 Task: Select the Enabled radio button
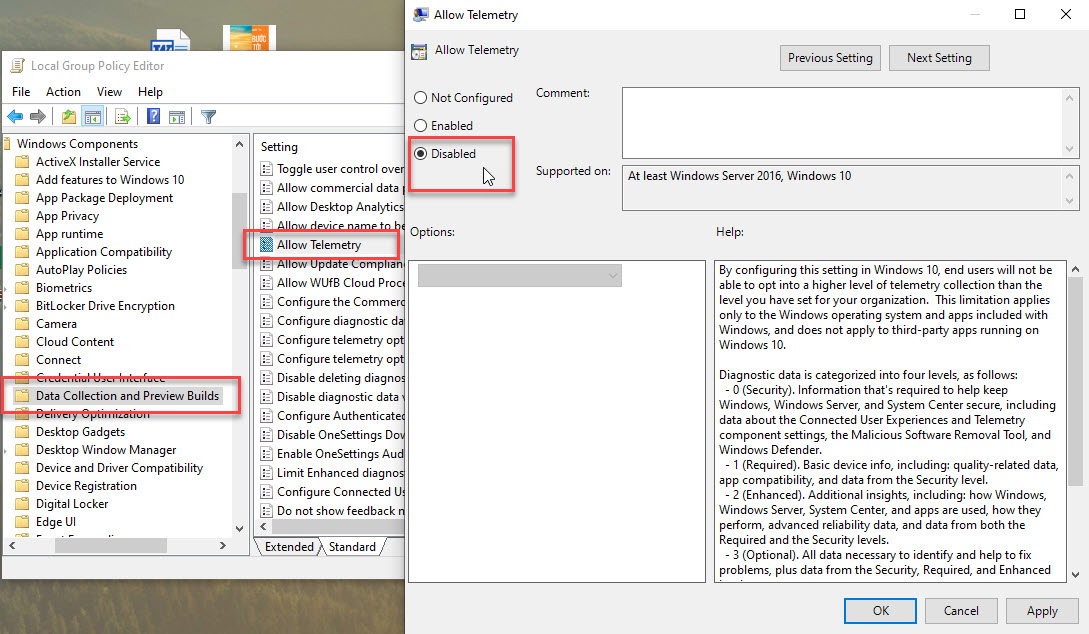[420, 126]
